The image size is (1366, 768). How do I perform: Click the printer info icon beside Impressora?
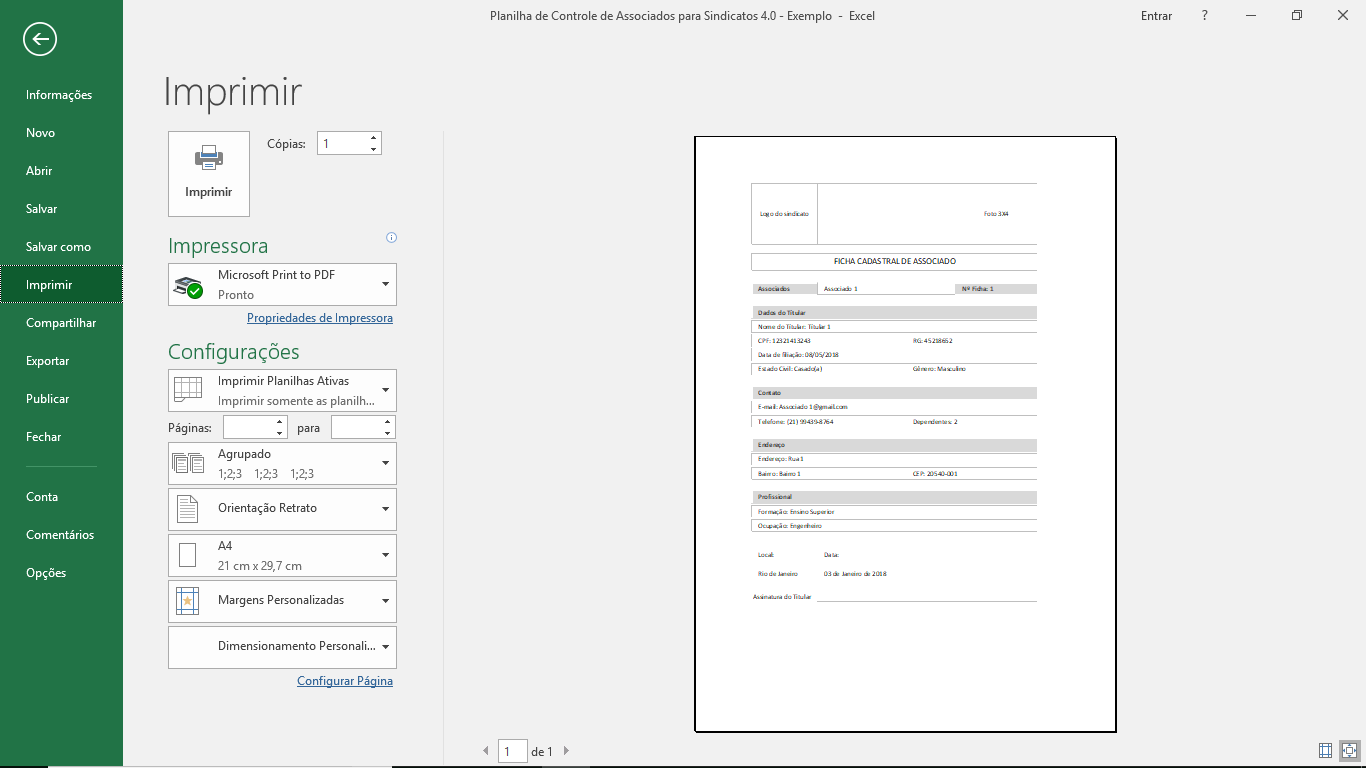point(391,238)
